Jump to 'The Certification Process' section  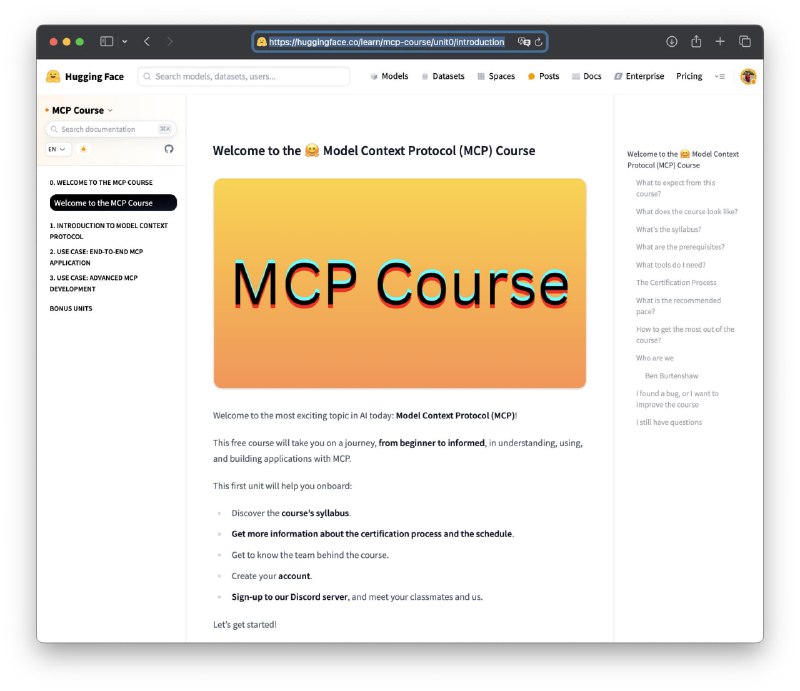[x=676, y=282]
